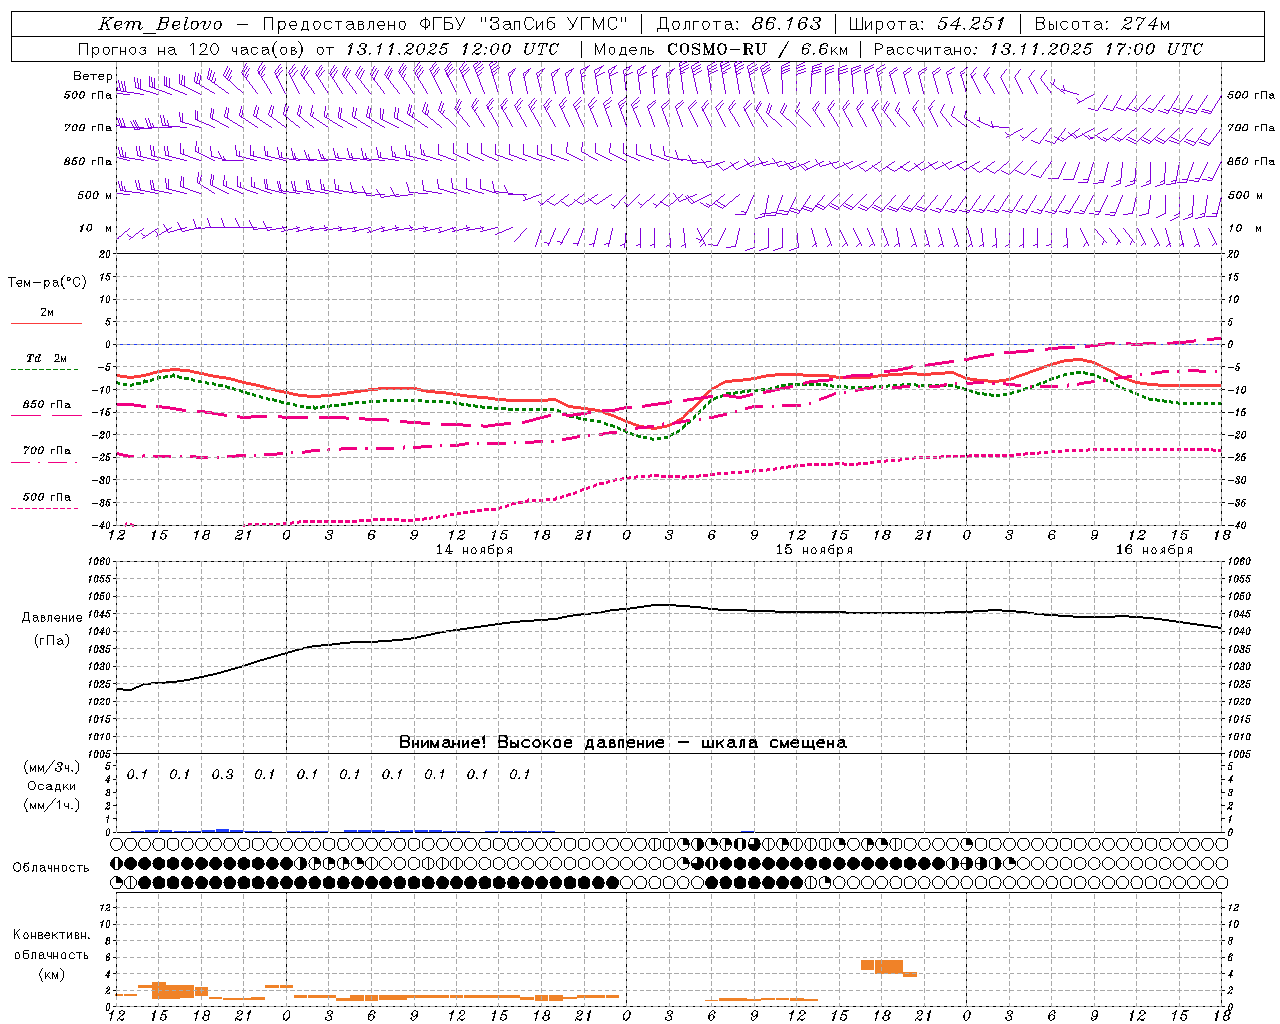The width and height of the screenshot is (1280, 1024).
Task: Click the 14 ноября date label
Action: [x=474, y=550]
